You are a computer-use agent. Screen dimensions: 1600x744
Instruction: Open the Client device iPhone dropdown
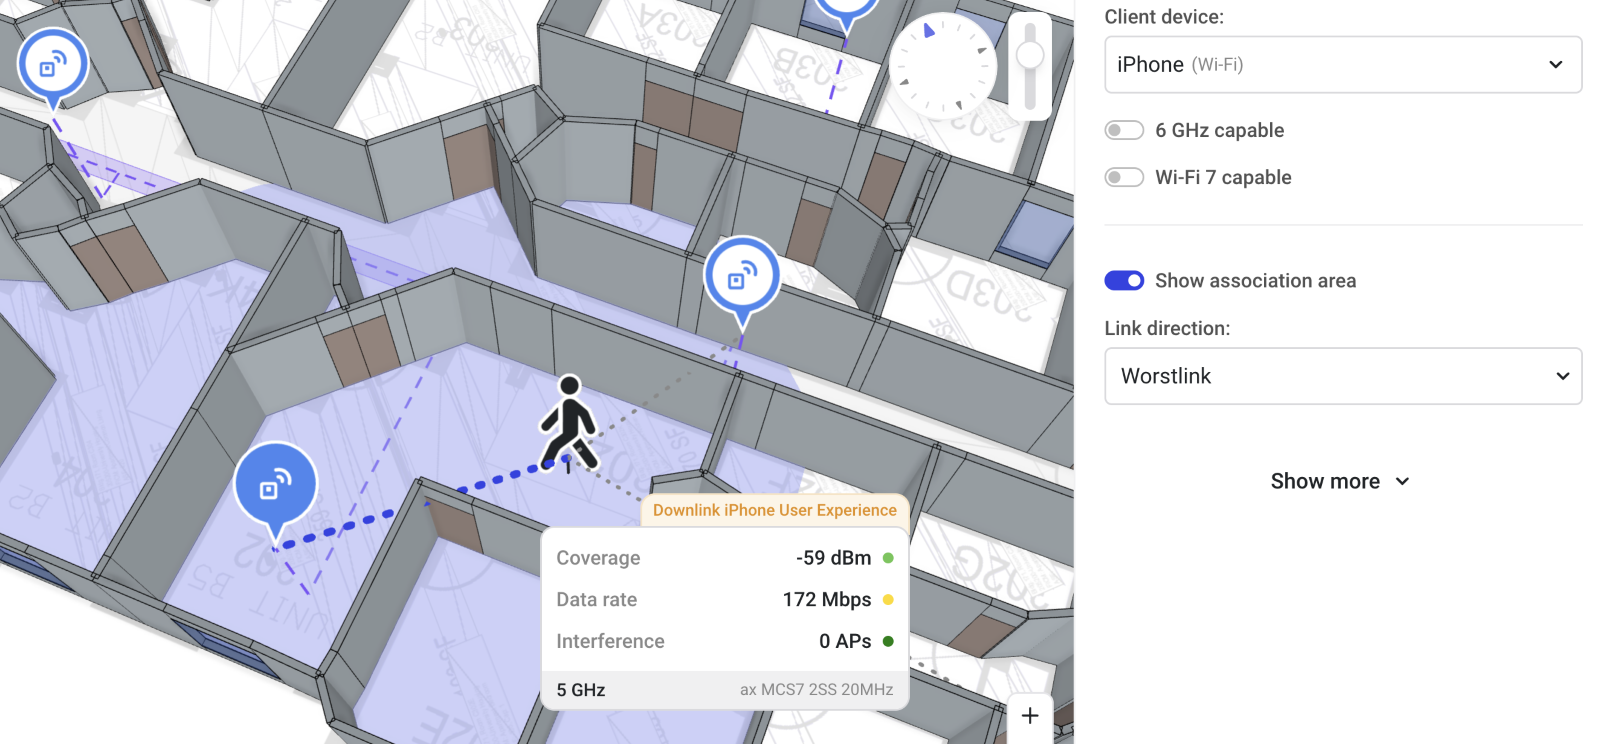pyautogui.click(x=1343, y=65)
